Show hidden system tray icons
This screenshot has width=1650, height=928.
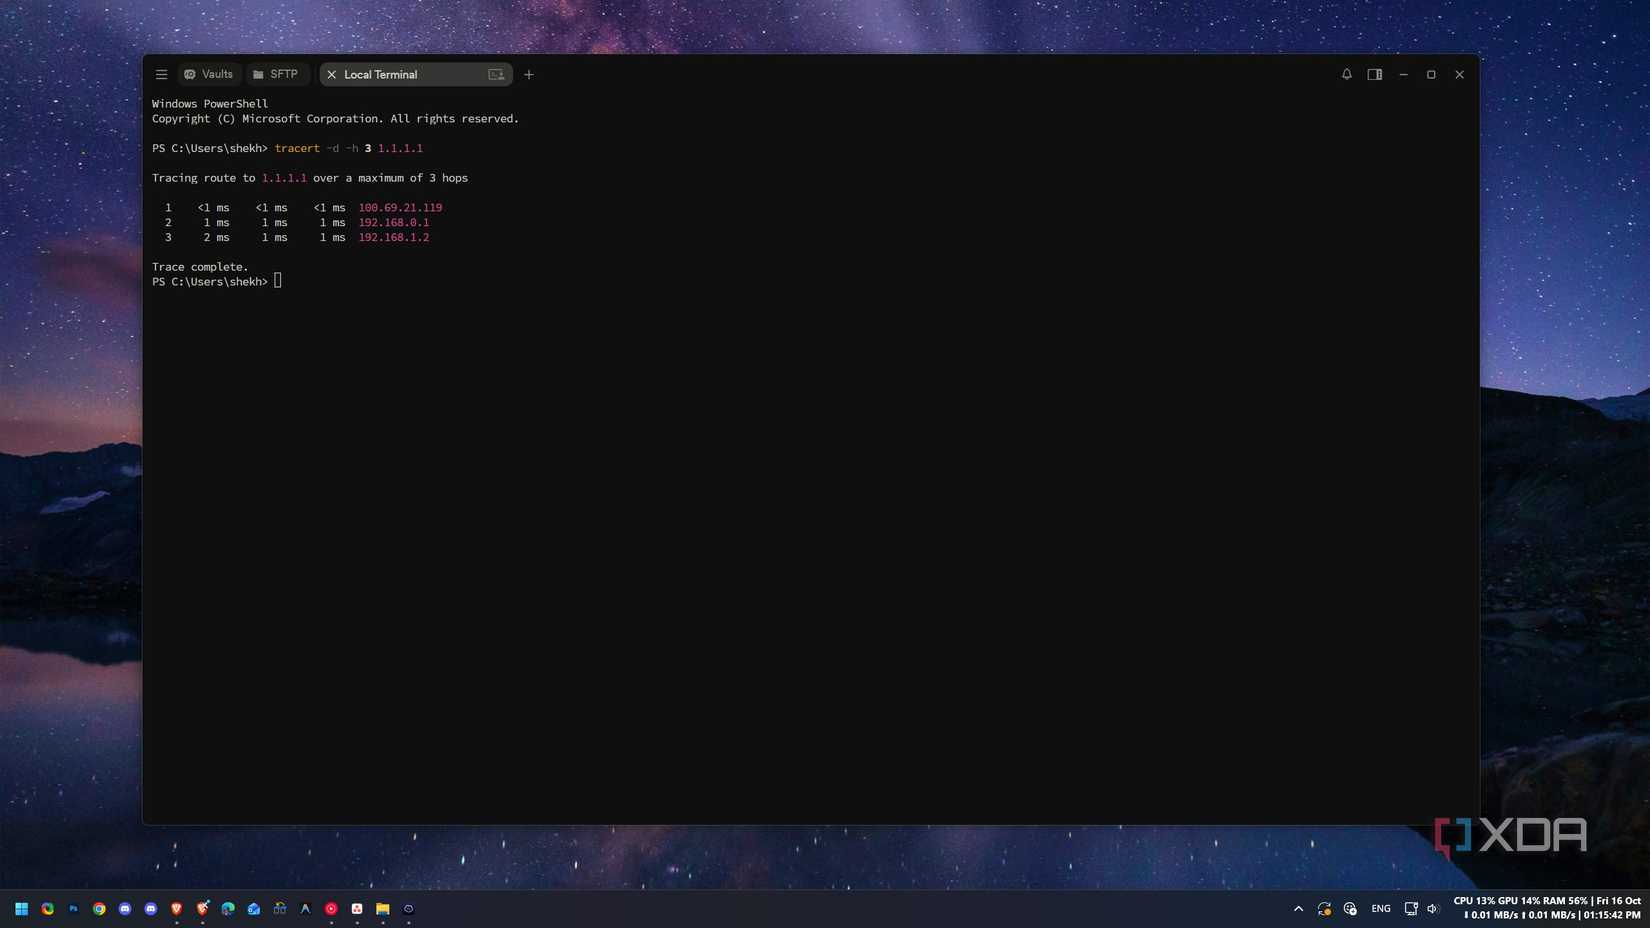coord(1298,909)
